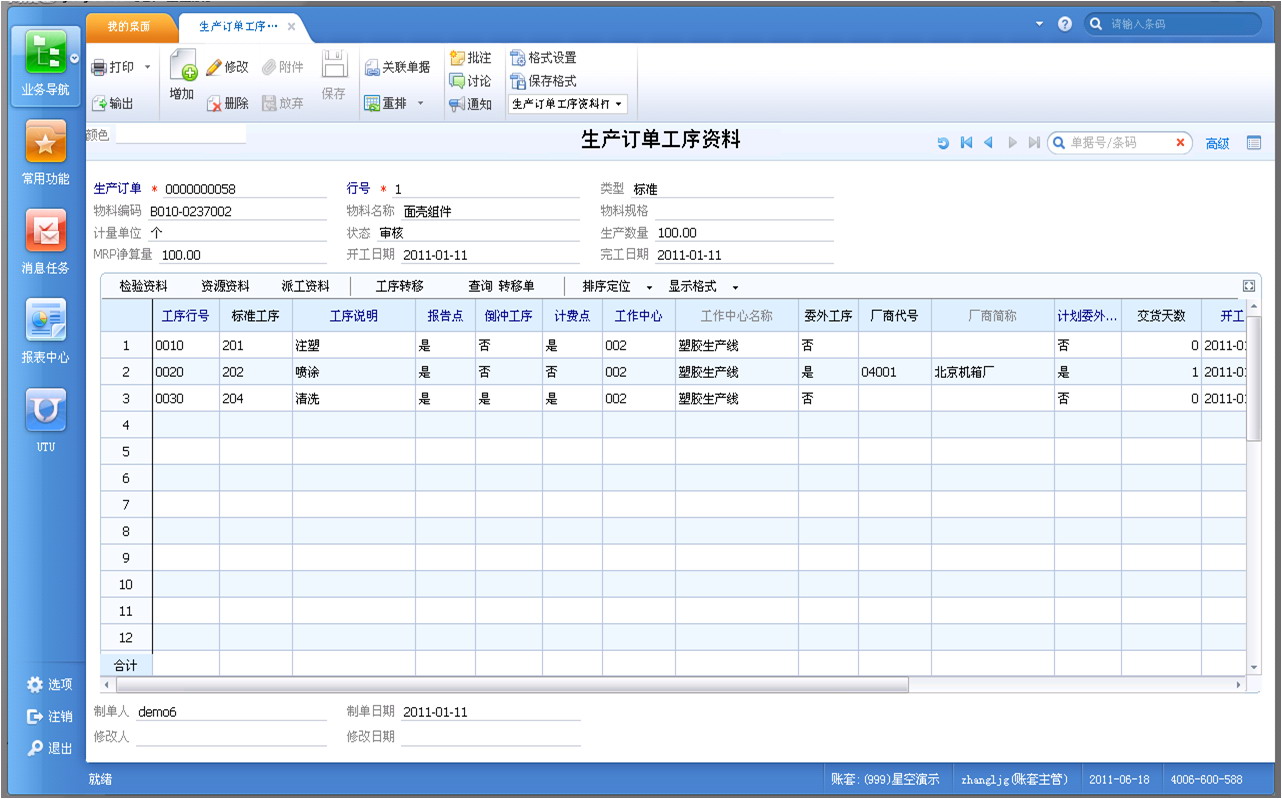Click the refresh record arrow icon
Viewport: 1282px width, 799px height.
pos(943,143)
